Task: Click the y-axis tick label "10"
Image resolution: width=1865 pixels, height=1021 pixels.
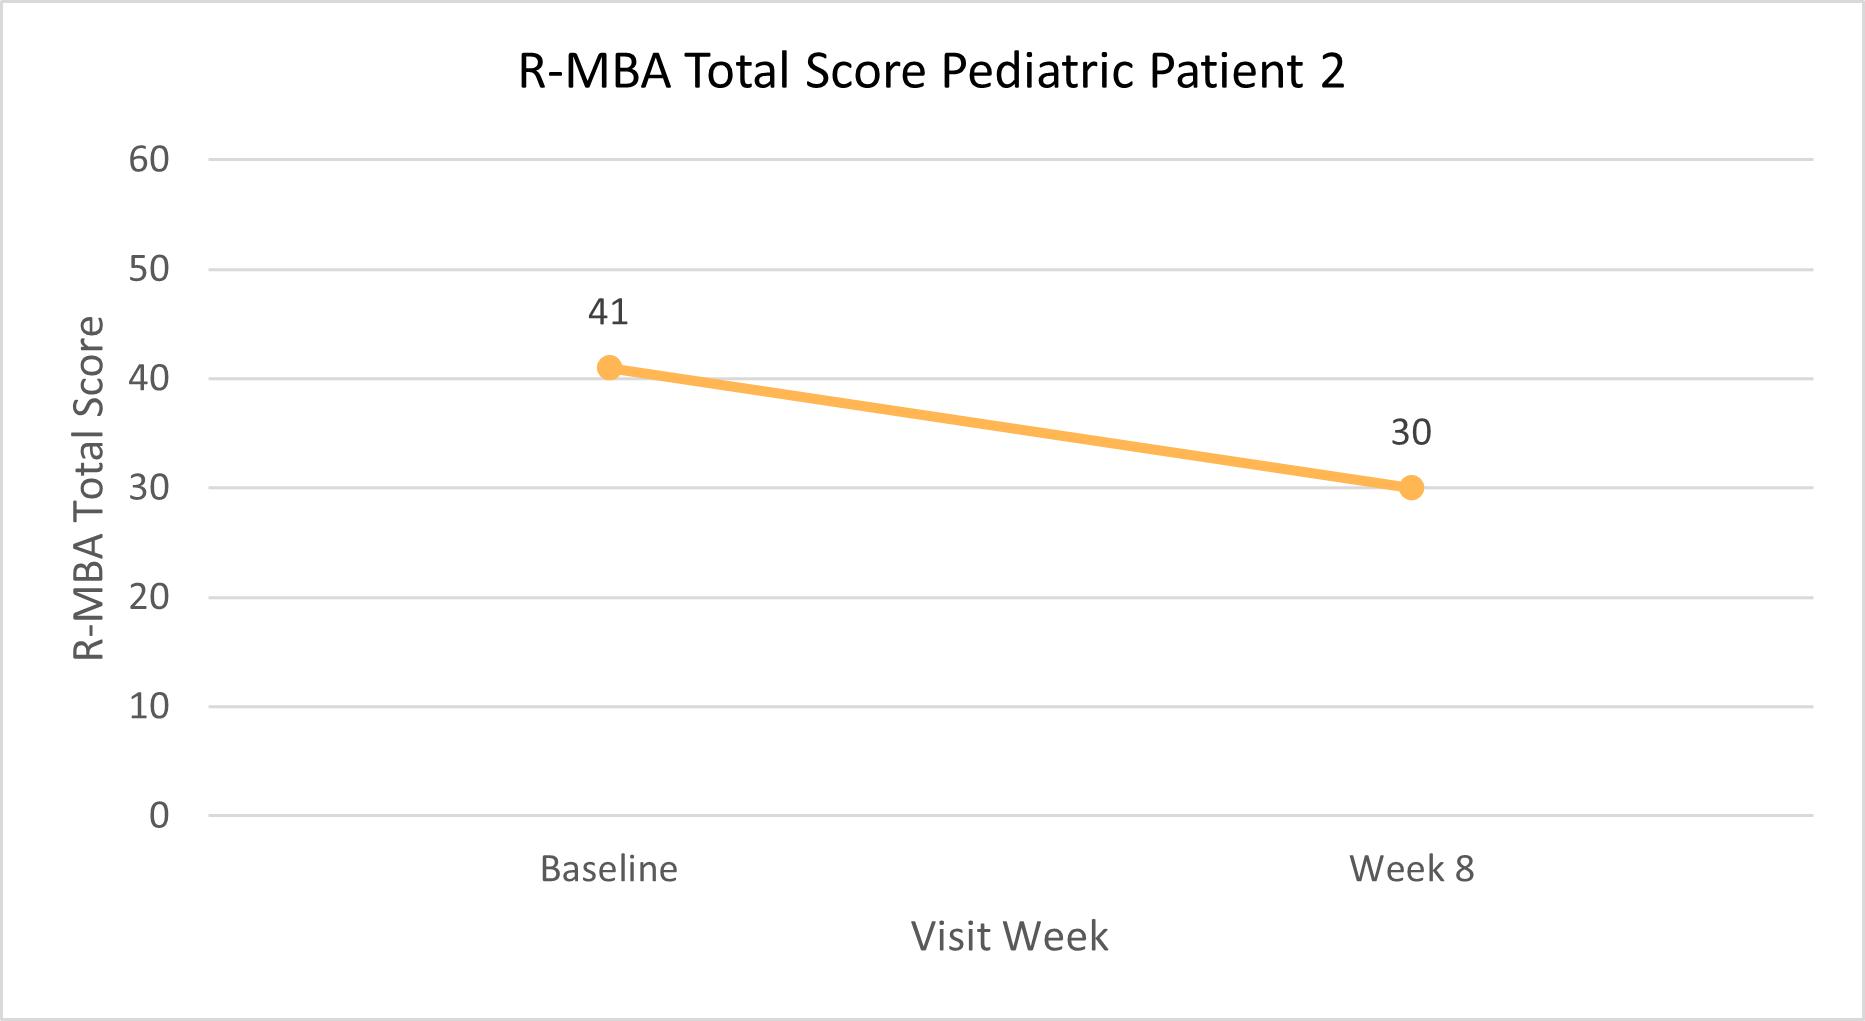Action: [x=149, y=707]
